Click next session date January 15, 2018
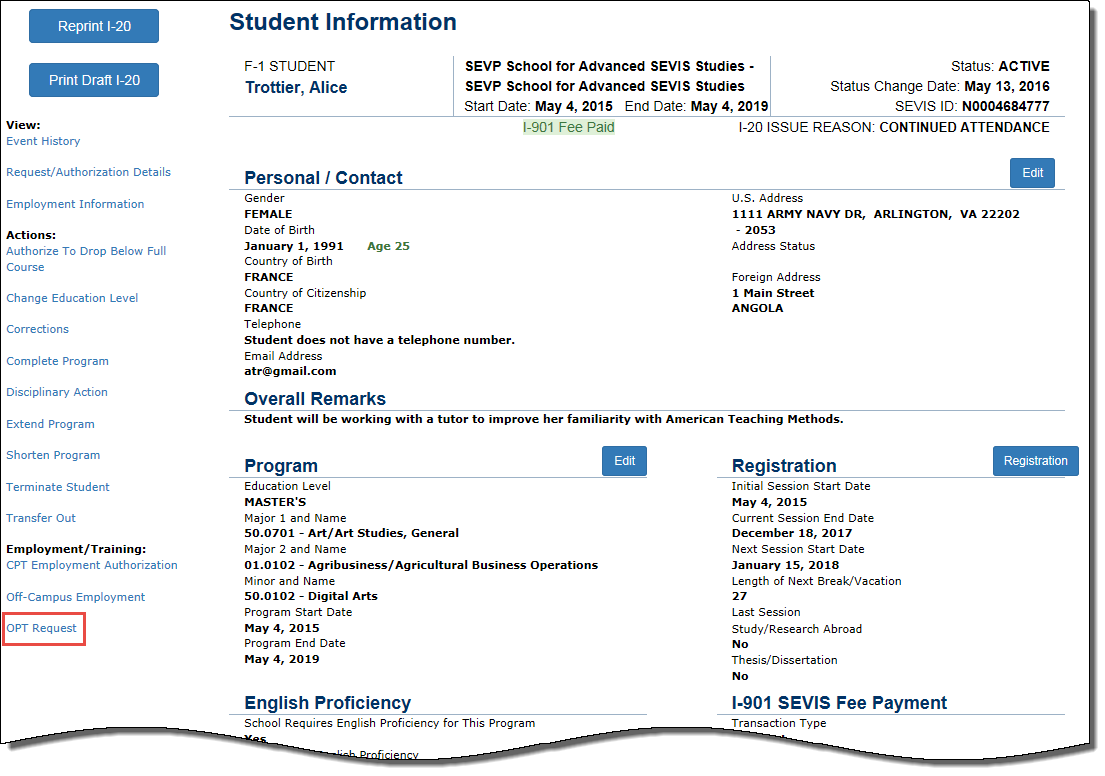This screenshot has width=1105, height=776. tap(785, 565)
